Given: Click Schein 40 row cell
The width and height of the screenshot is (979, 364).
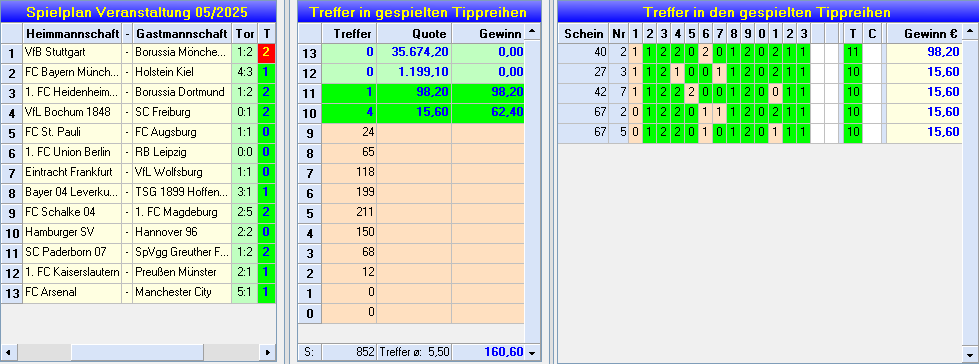Looking at the screenshot, I should [x=583, y=53].
